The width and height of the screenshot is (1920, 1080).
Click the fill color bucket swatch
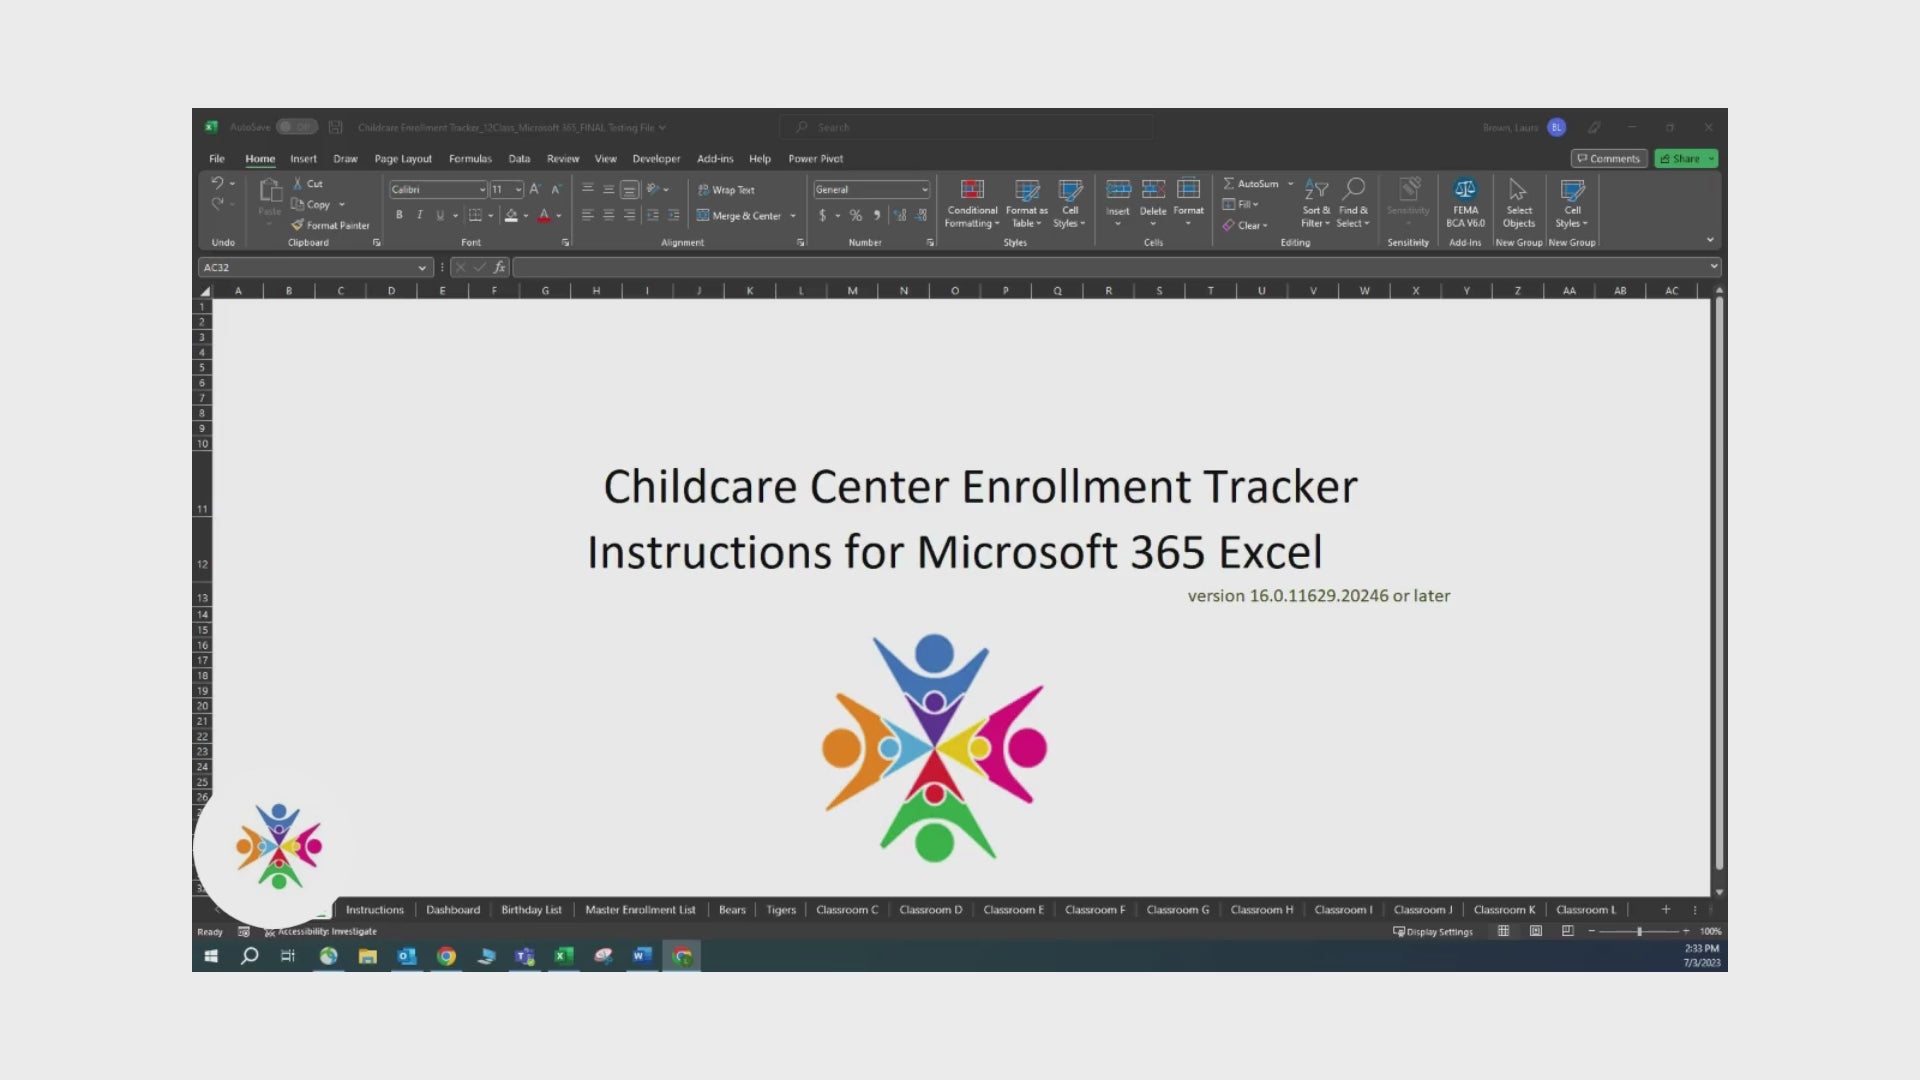coord(511,215)
